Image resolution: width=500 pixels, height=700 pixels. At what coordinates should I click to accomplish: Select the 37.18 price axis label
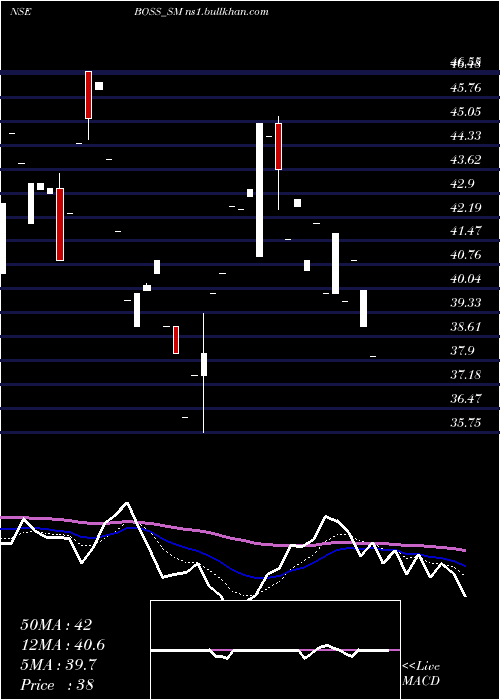tap(466, 375)
